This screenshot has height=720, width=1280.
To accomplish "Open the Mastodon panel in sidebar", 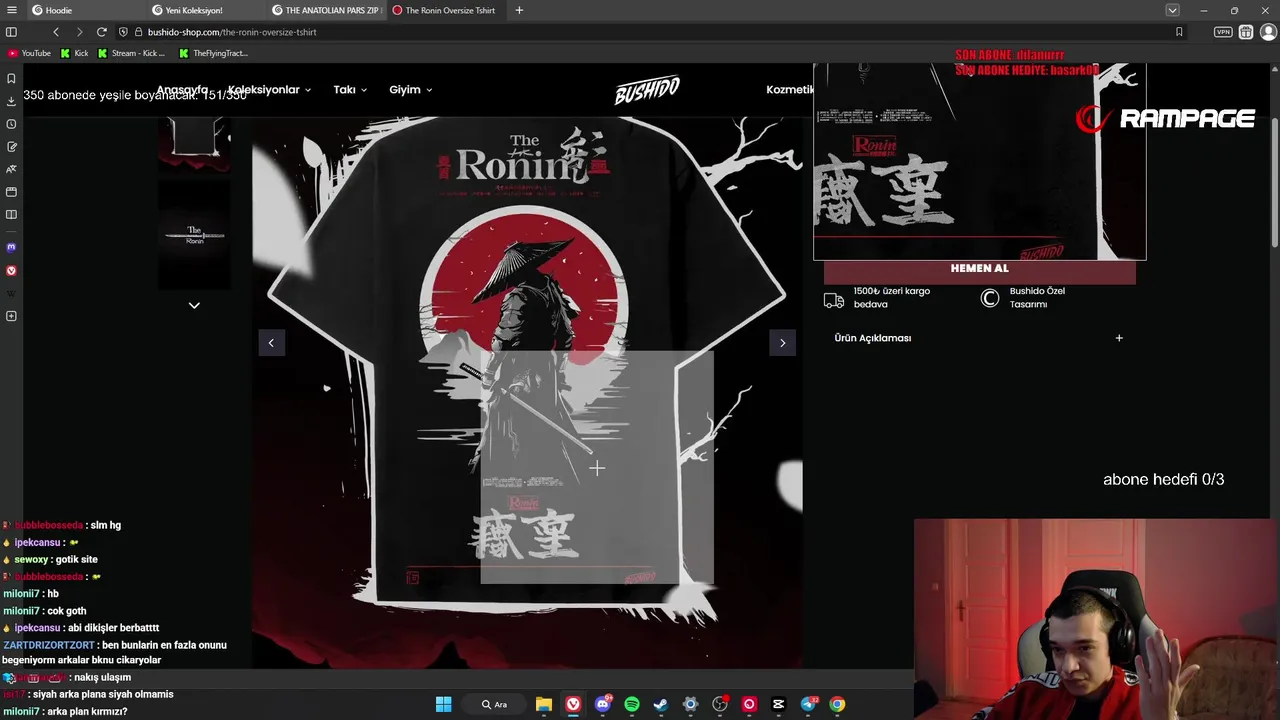I will point(11,247).
